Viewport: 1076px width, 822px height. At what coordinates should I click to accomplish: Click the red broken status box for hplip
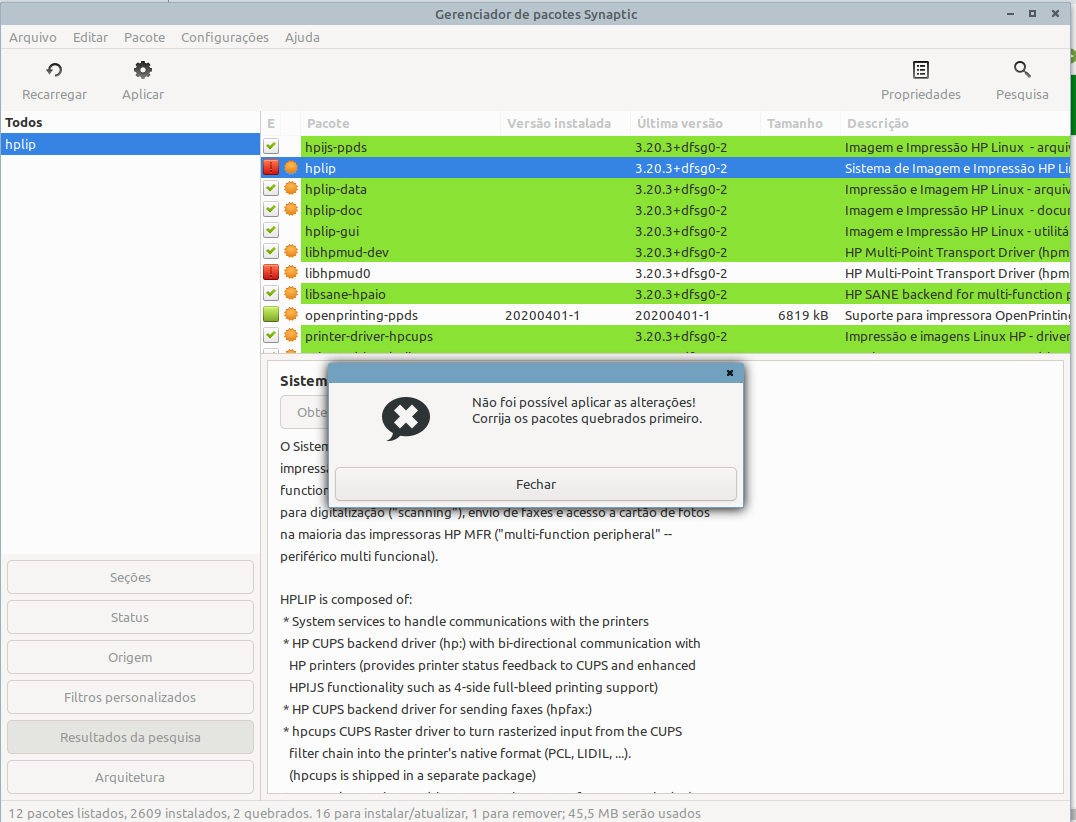click(x=271, y=167)
